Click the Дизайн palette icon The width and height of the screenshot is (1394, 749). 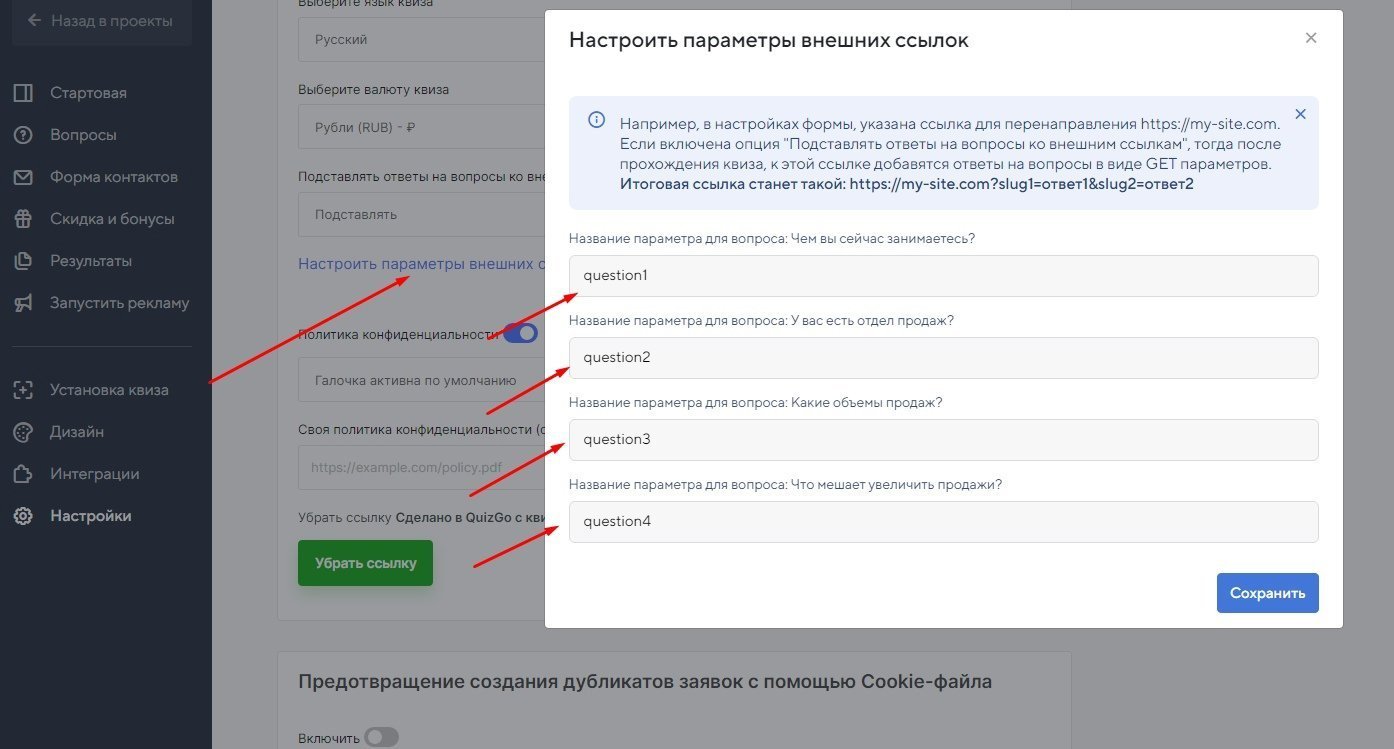[x=23, y=432]
